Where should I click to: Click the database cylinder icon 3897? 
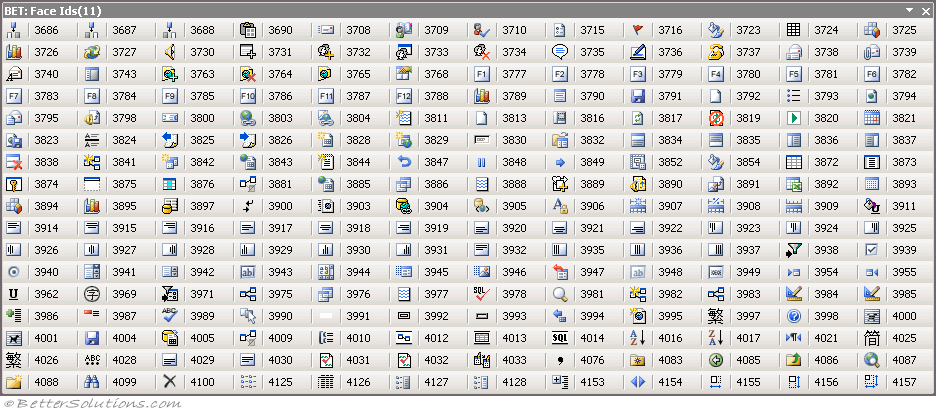(170, 206)
